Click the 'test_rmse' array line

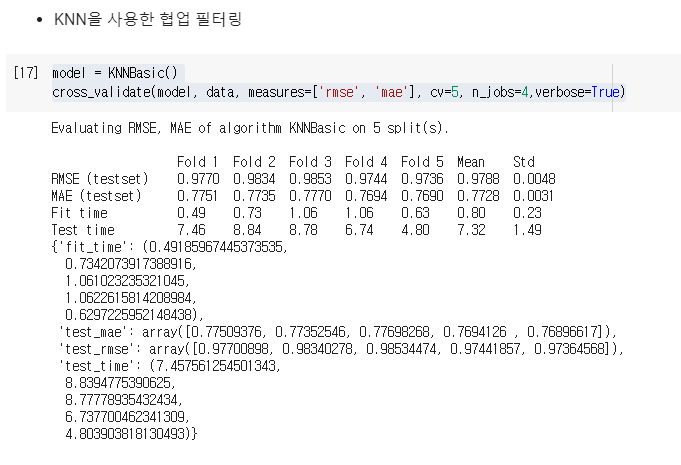coord(341,349)
